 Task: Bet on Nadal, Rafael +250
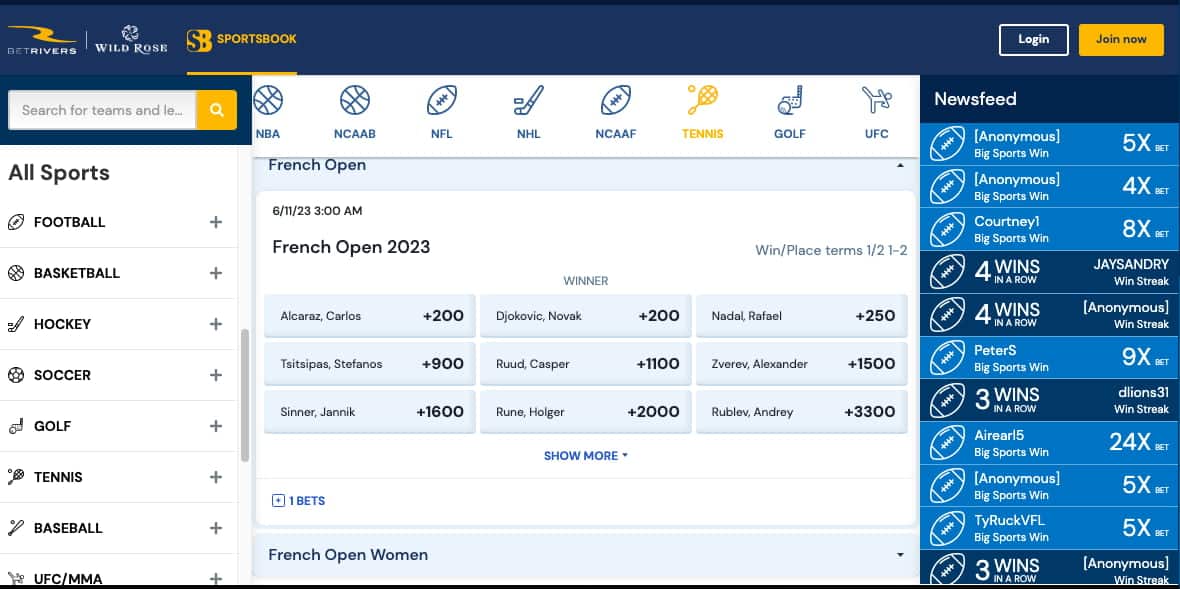click(801, 316)
